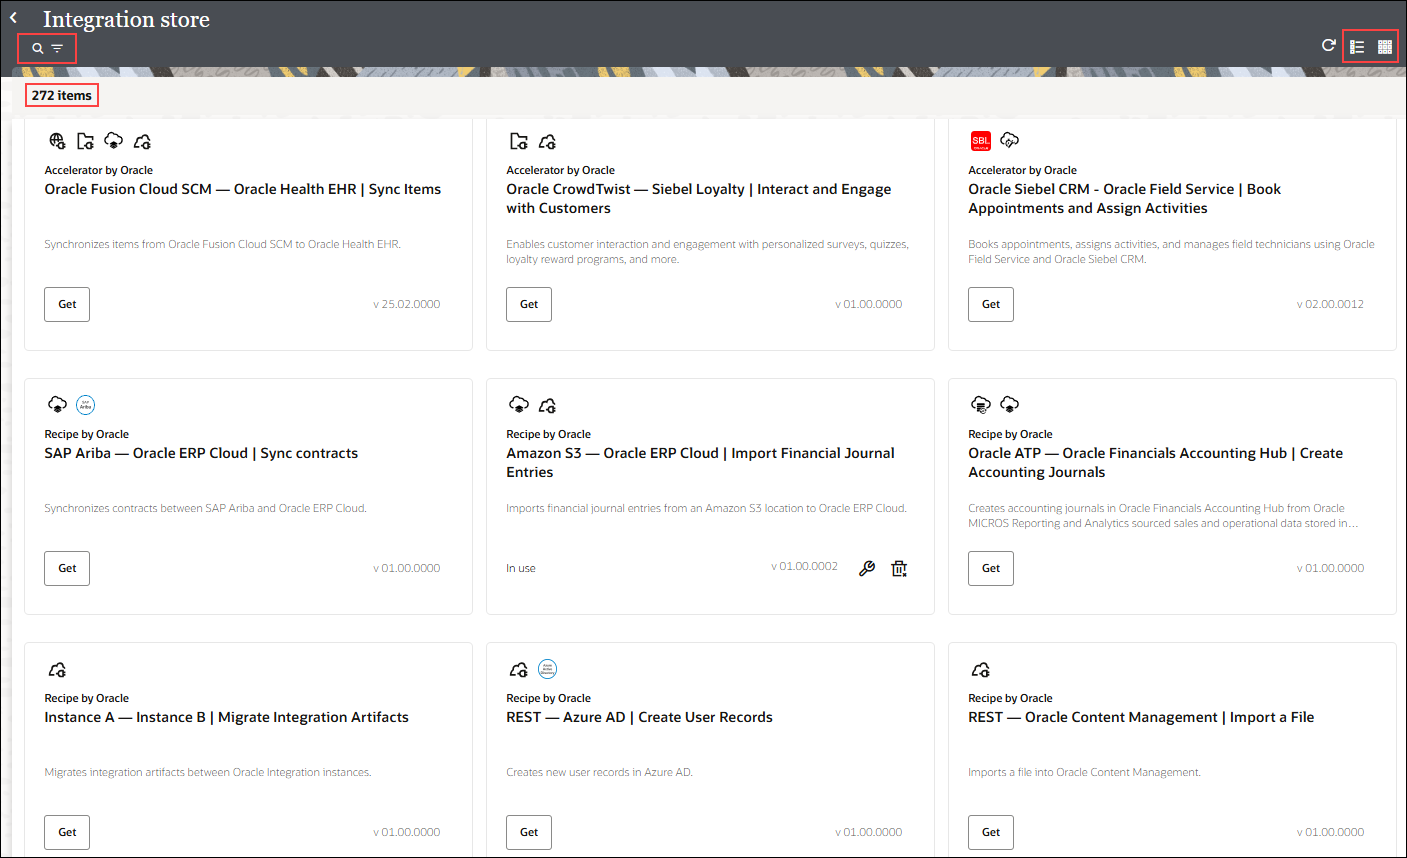Get the SAP Ariba sync contracts recipe
The width and height of the screenshot is (1407, 858).
pos(67,568)
